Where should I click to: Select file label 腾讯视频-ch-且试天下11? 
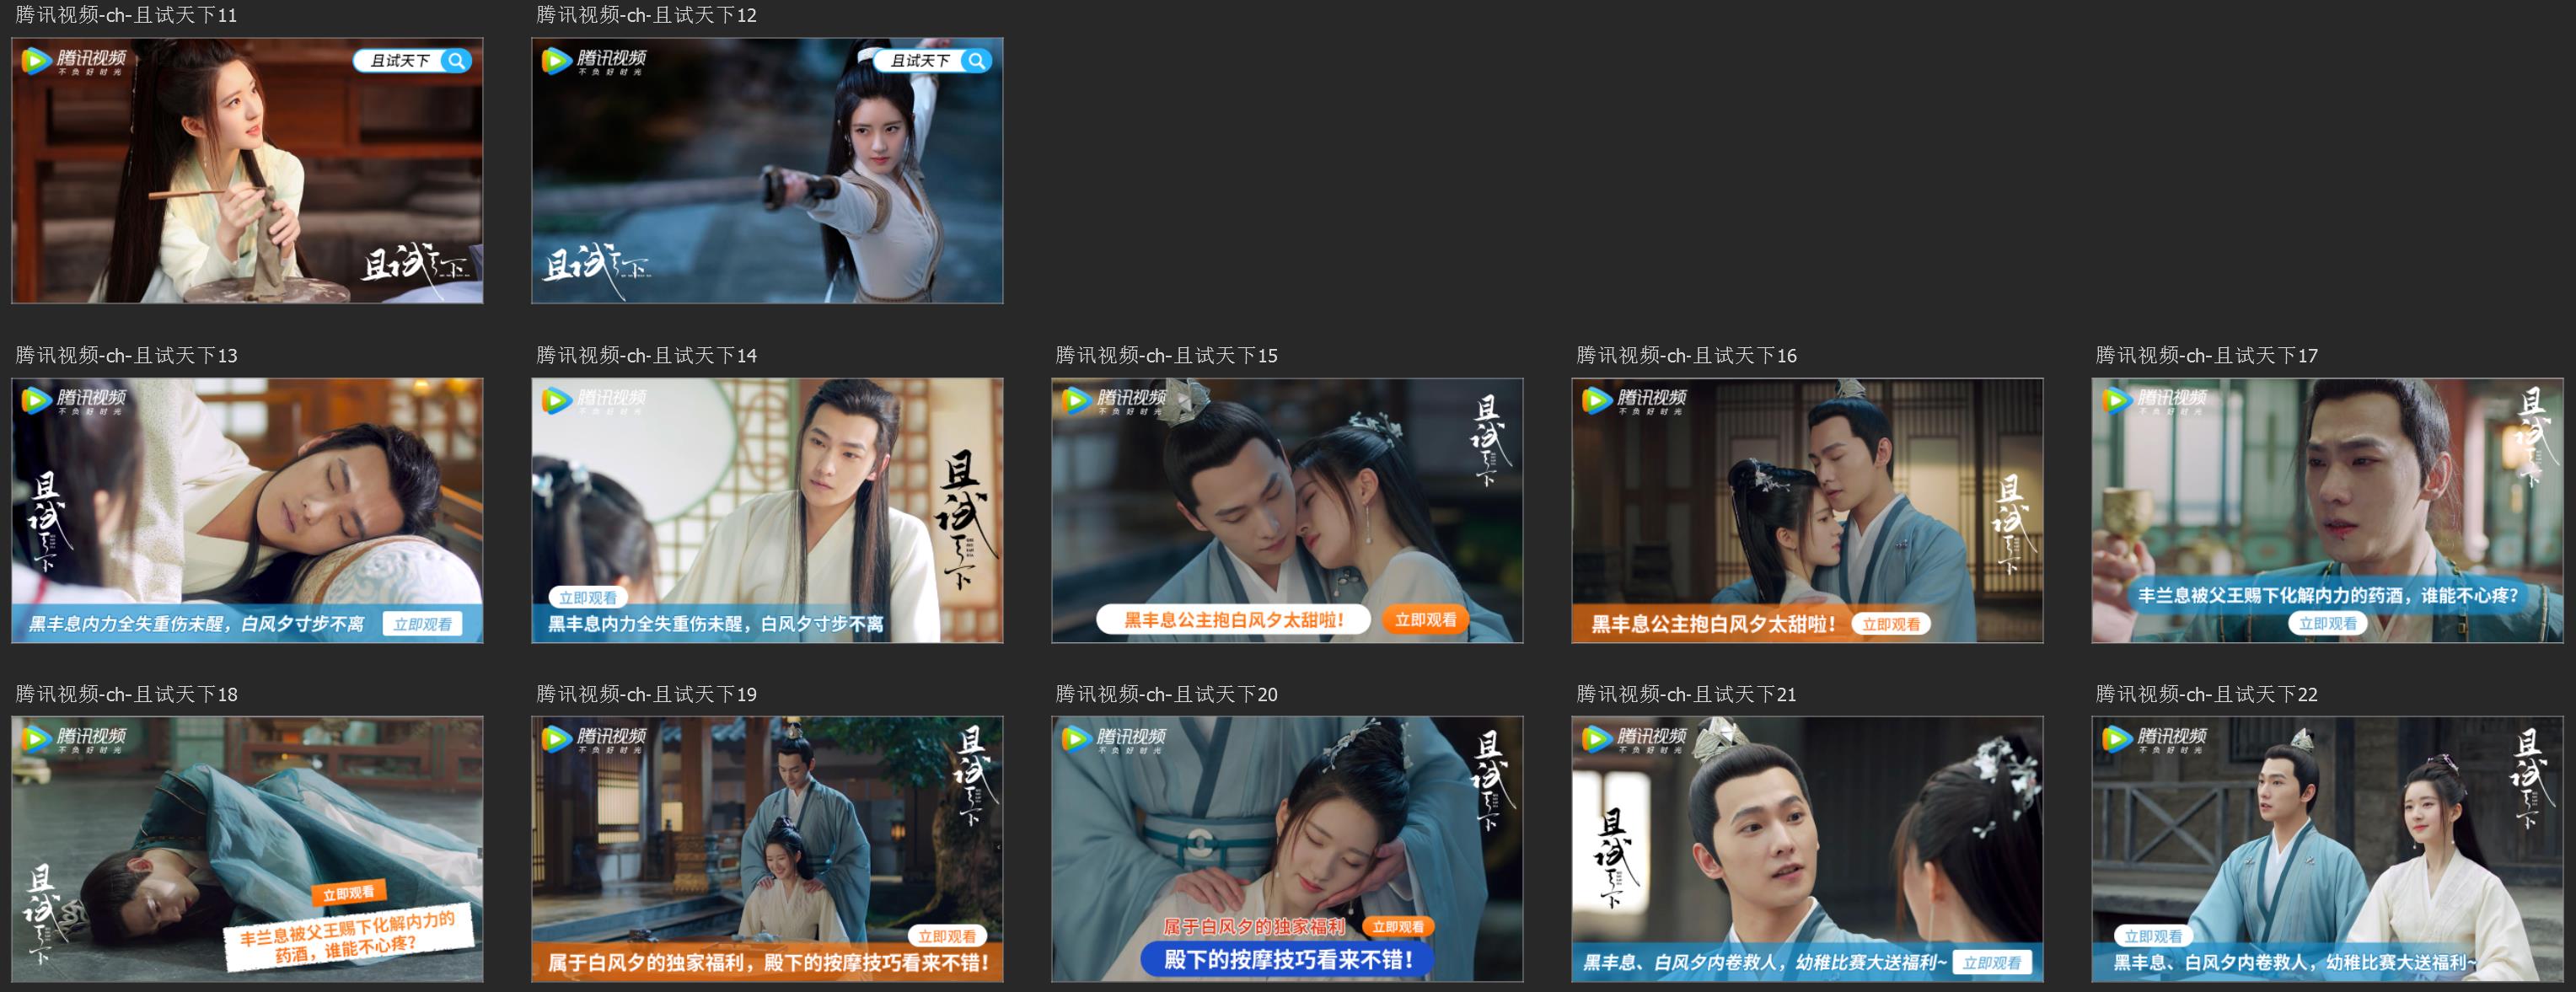(126, 15)
